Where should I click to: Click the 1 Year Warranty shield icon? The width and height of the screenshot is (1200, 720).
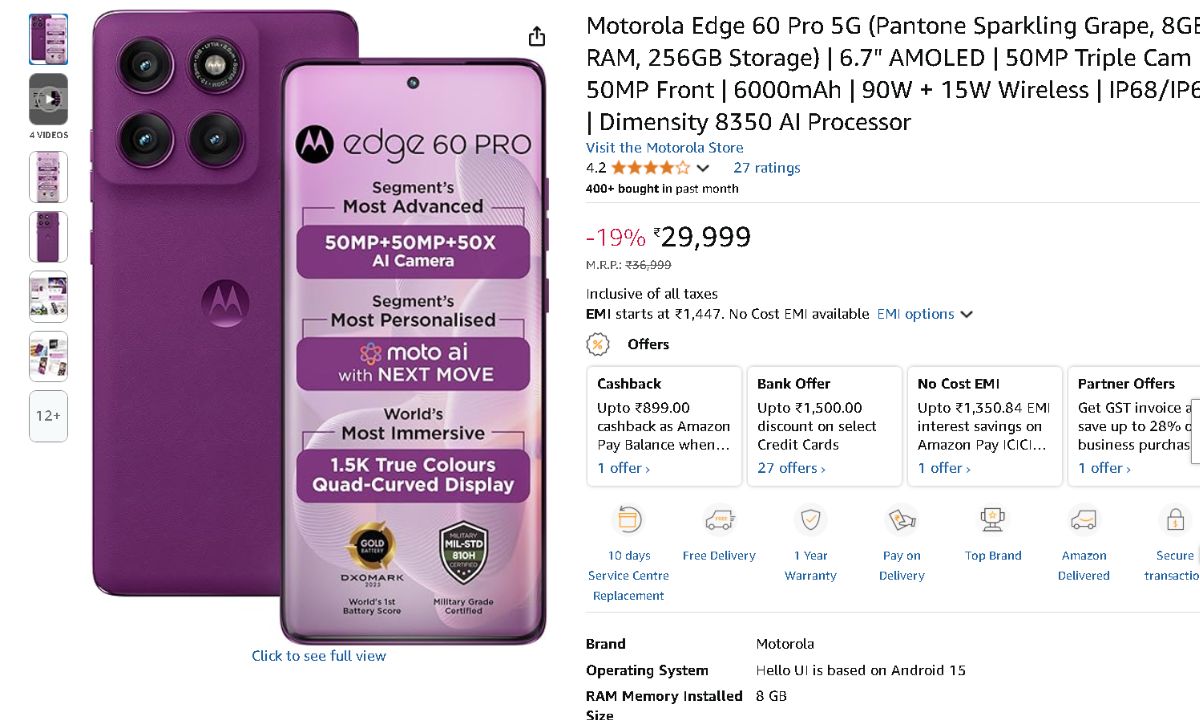[810, 520]
